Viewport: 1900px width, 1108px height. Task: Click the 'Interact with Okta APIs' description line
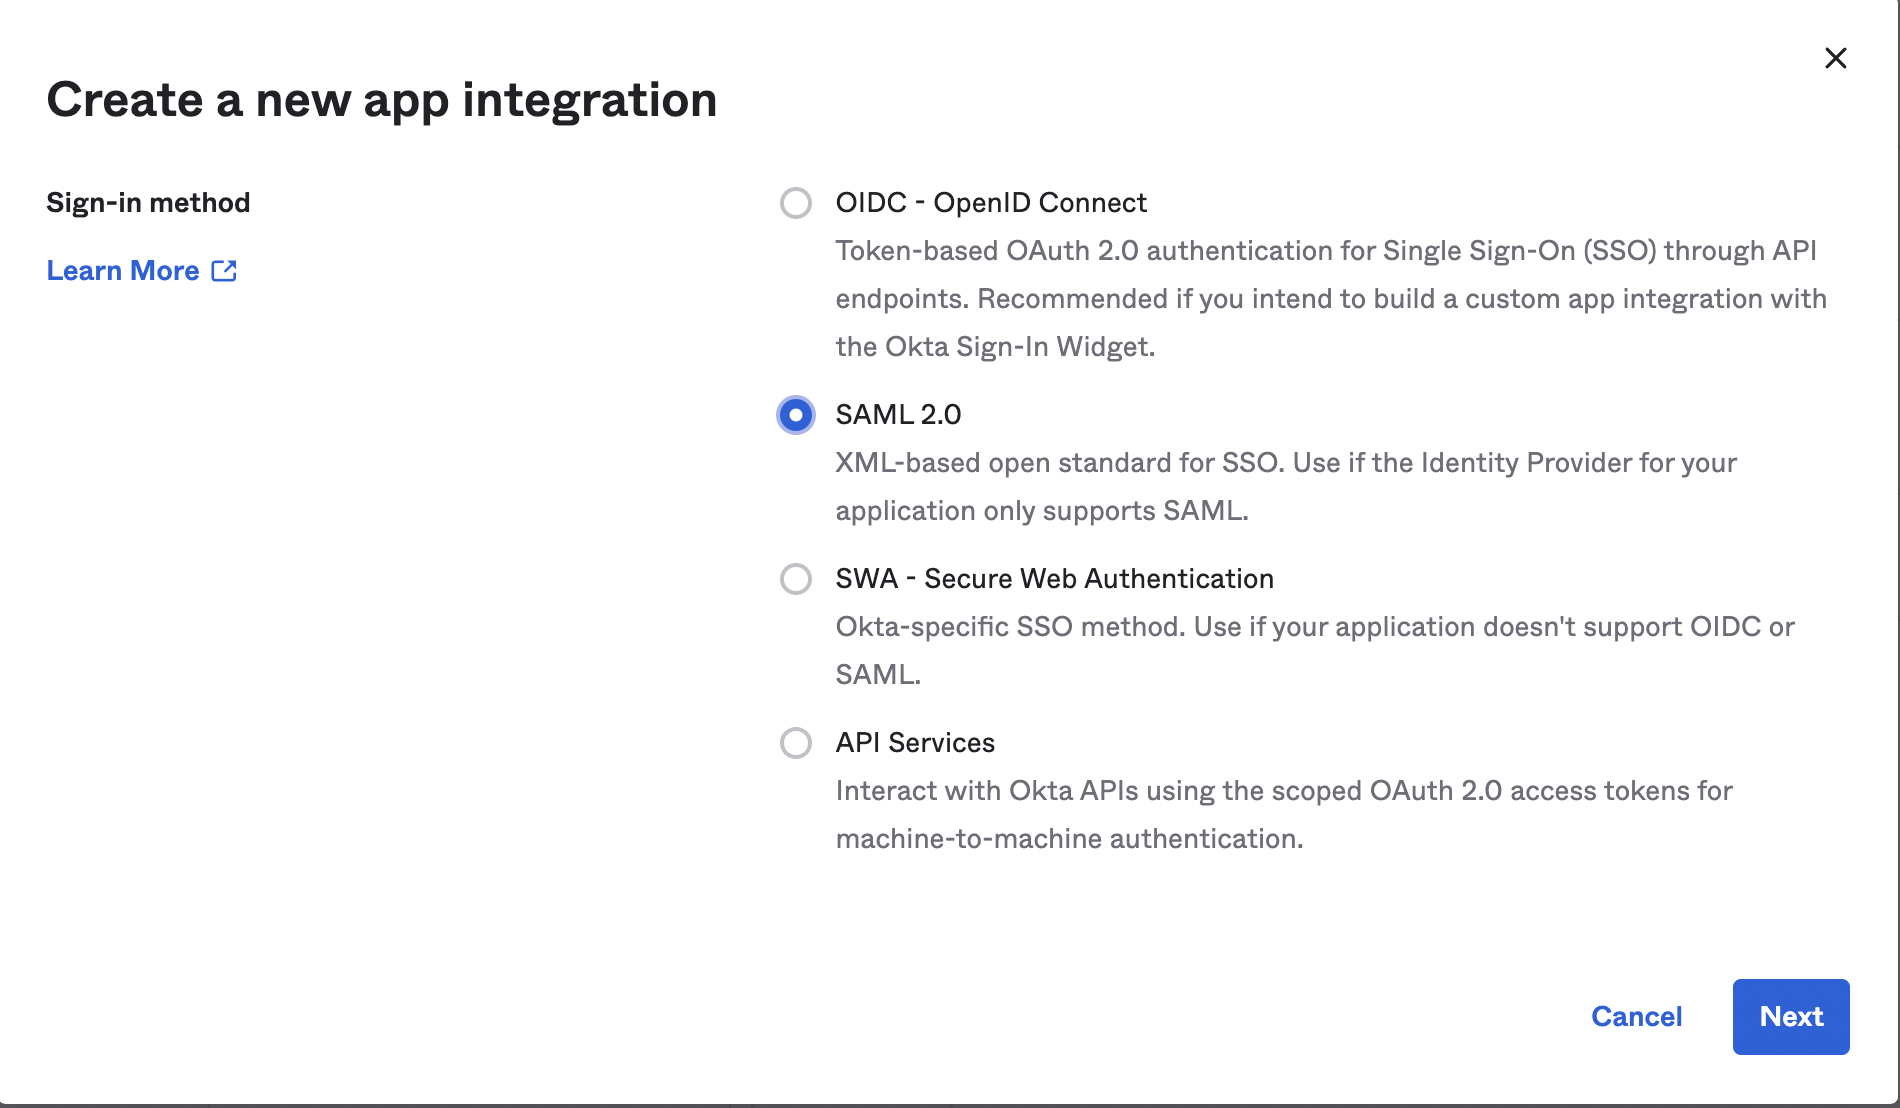point(1283,791)
